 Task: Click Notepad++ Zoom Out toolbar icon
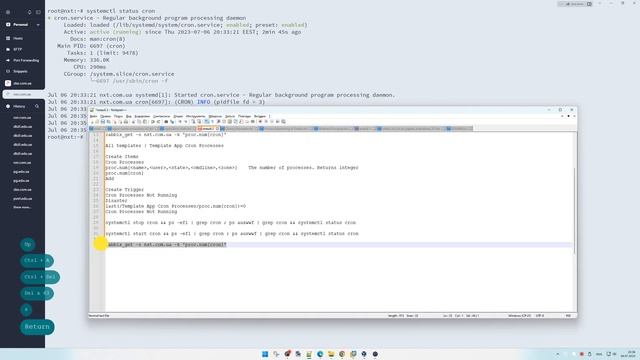[x=186, y=122]
